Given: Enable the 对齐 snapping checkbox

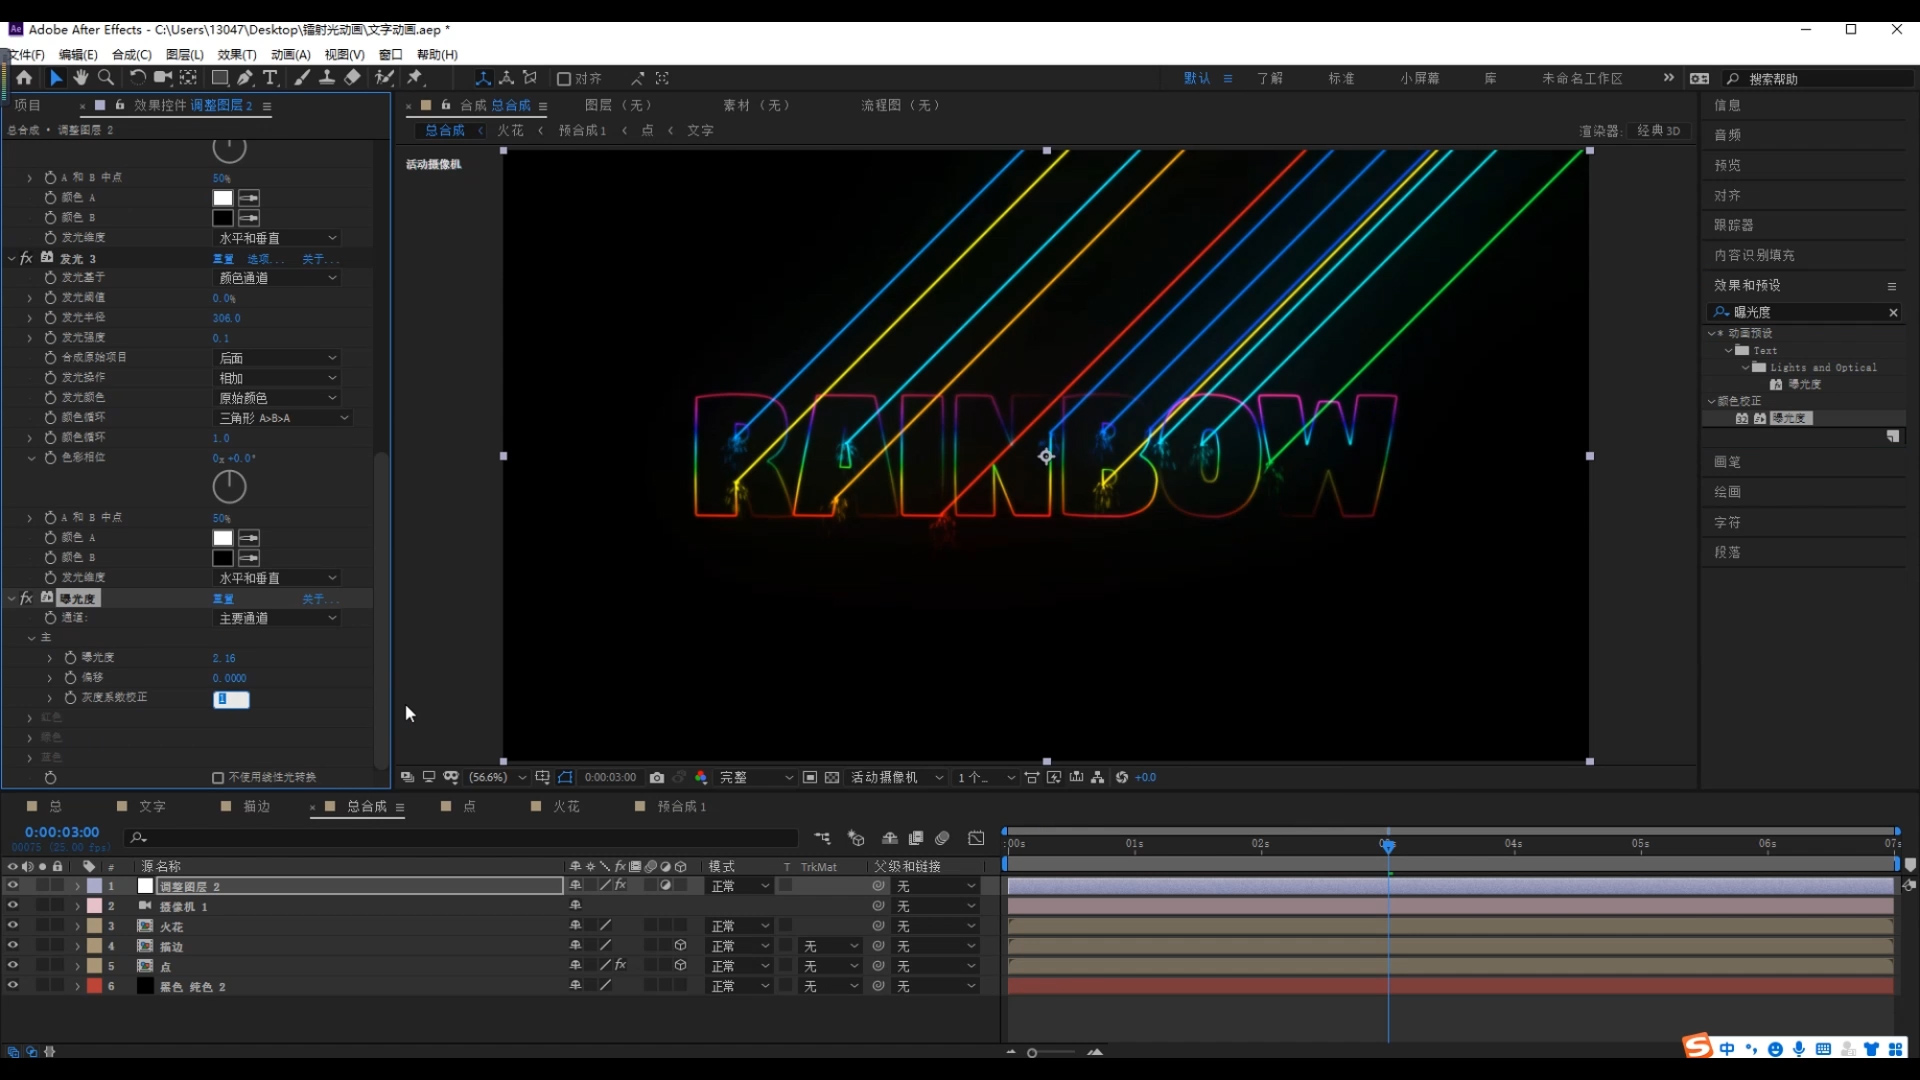Looking at the screenshot, I should 564,79.
